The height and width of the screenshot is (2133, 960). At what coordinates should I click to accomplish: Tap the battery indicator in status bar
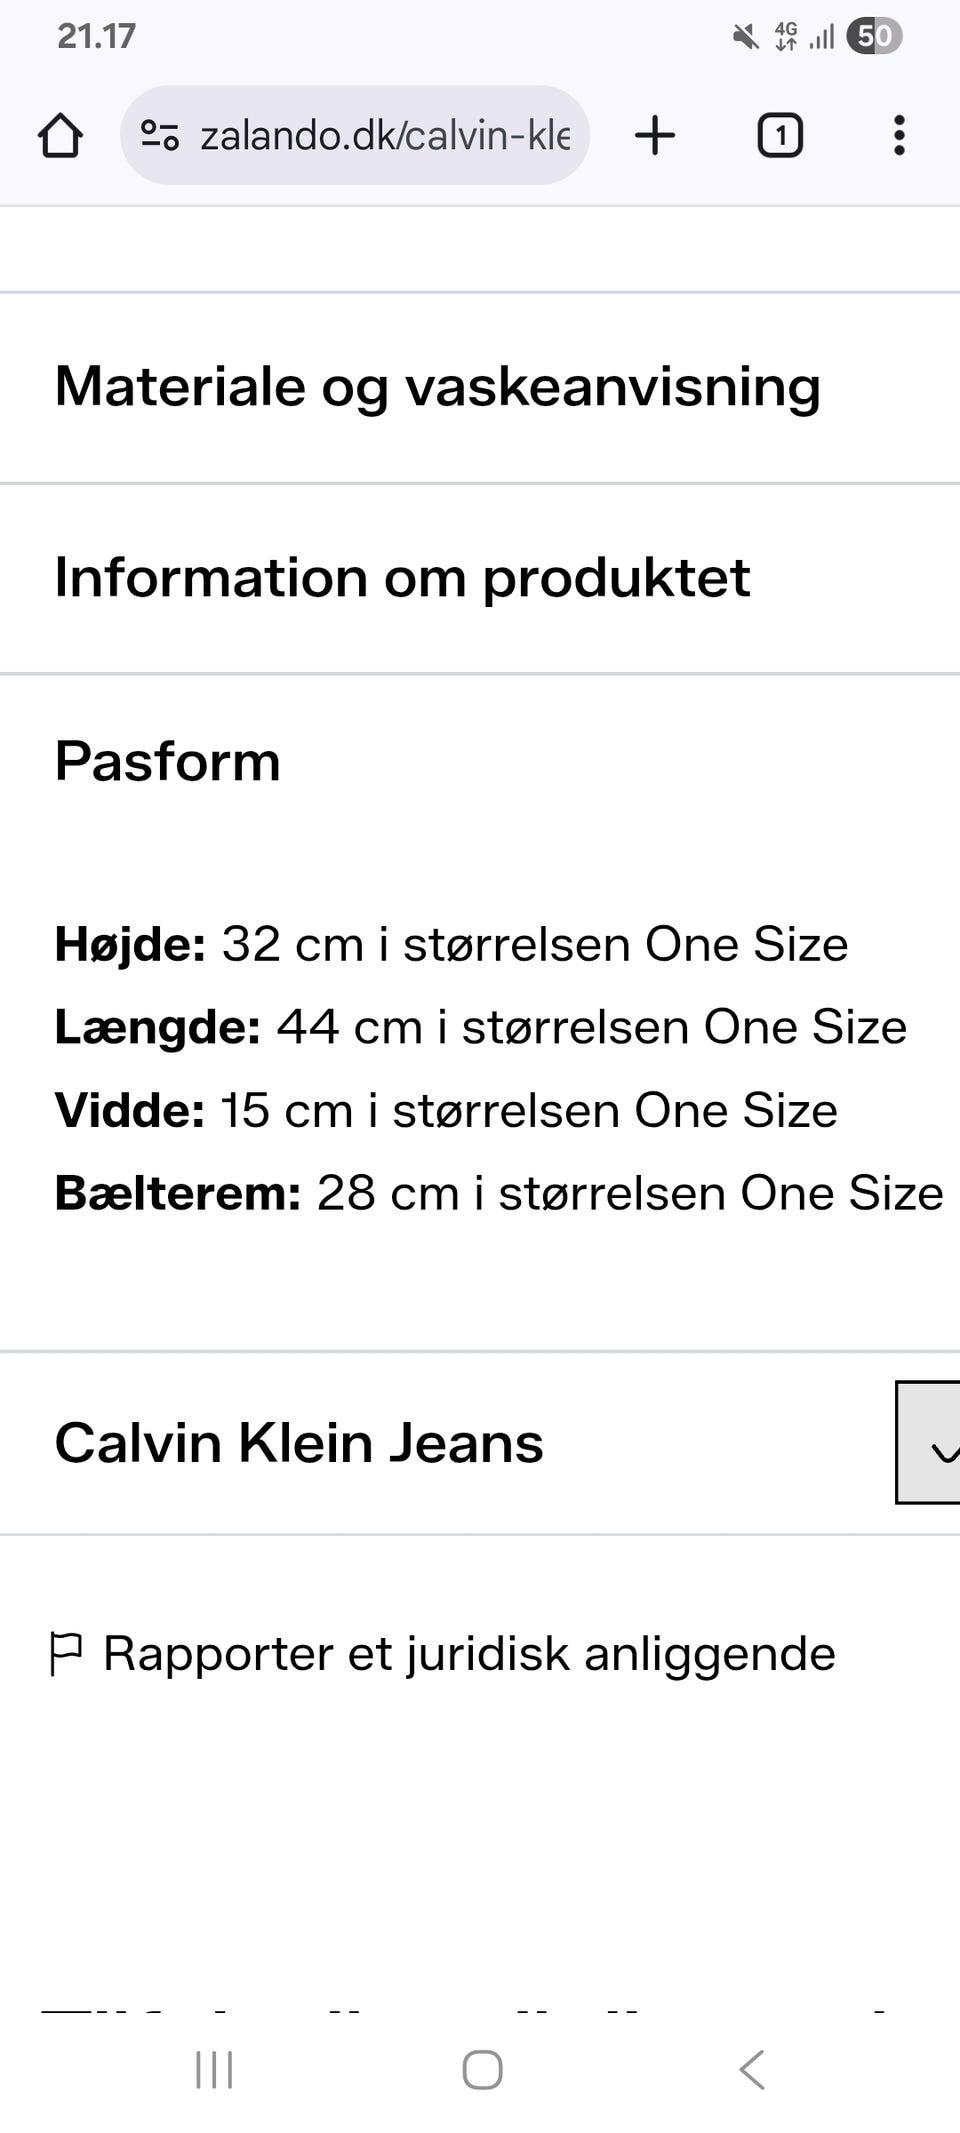coord(874,37)
